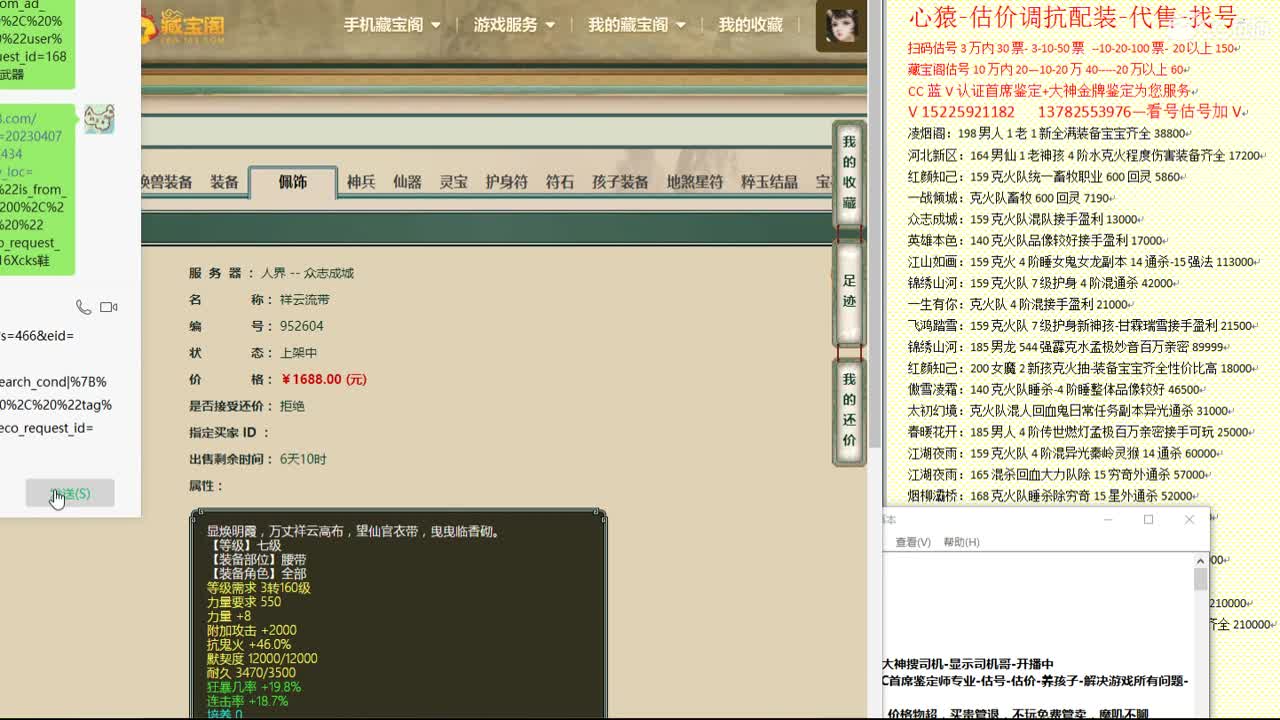Open the 灵宝 tab

(x=453, y=182)
